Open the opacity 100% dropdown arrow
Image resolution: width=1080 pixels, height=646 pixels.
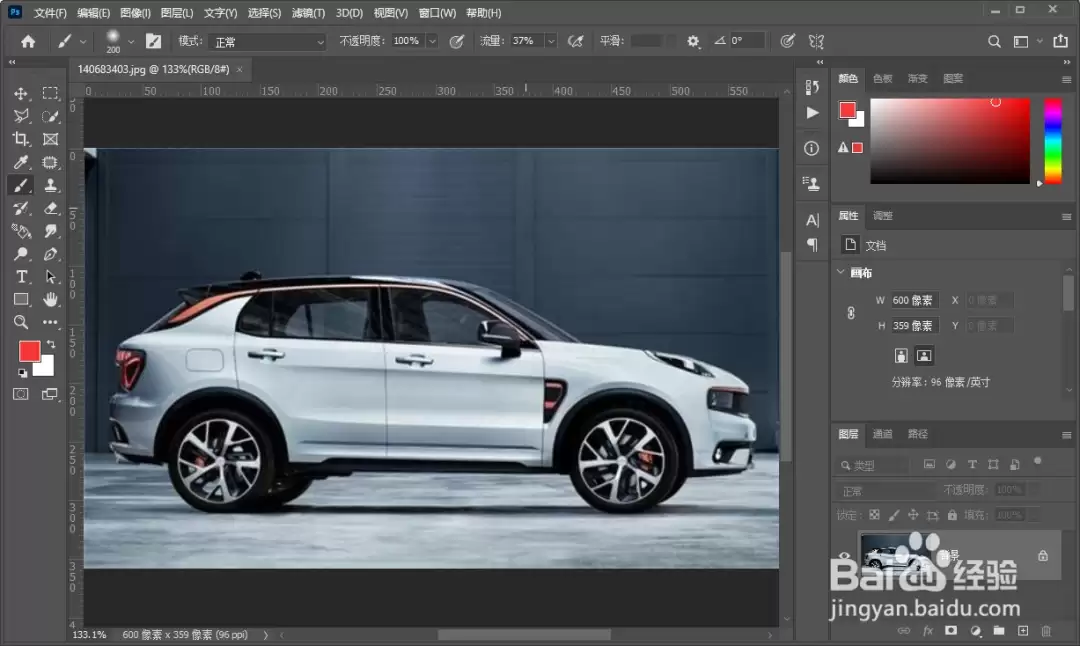click(x=432, y=41)
